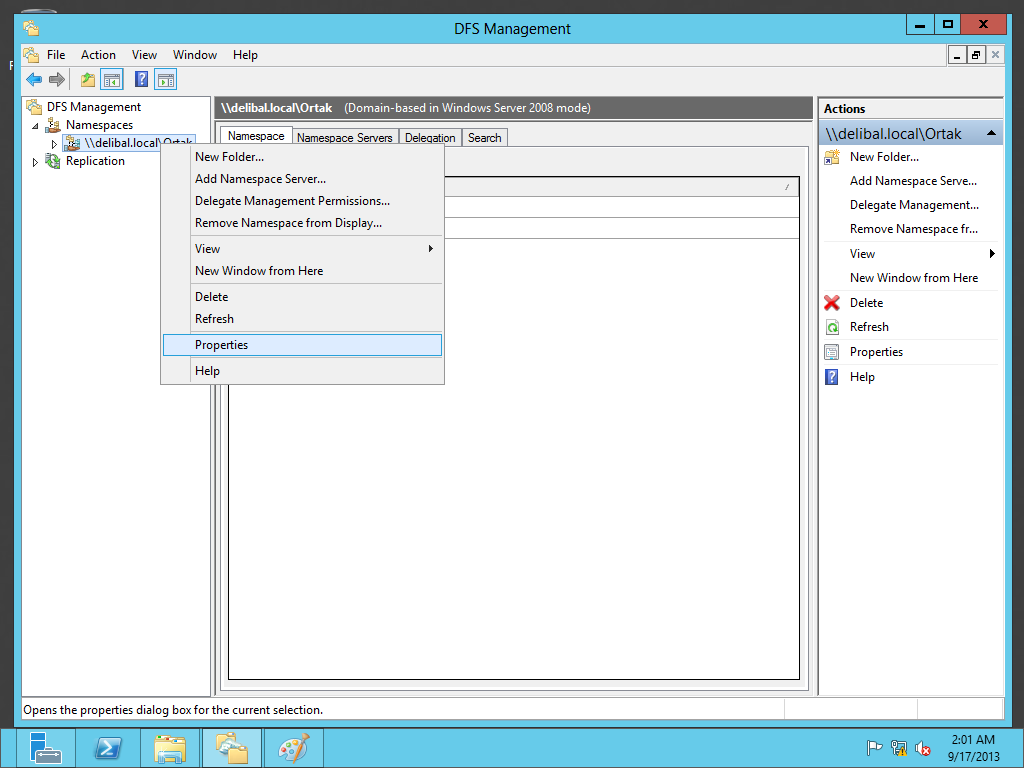
Task: Click the blue Help toolbar icon
Action: pyautogui.click(x=142, y=80)
